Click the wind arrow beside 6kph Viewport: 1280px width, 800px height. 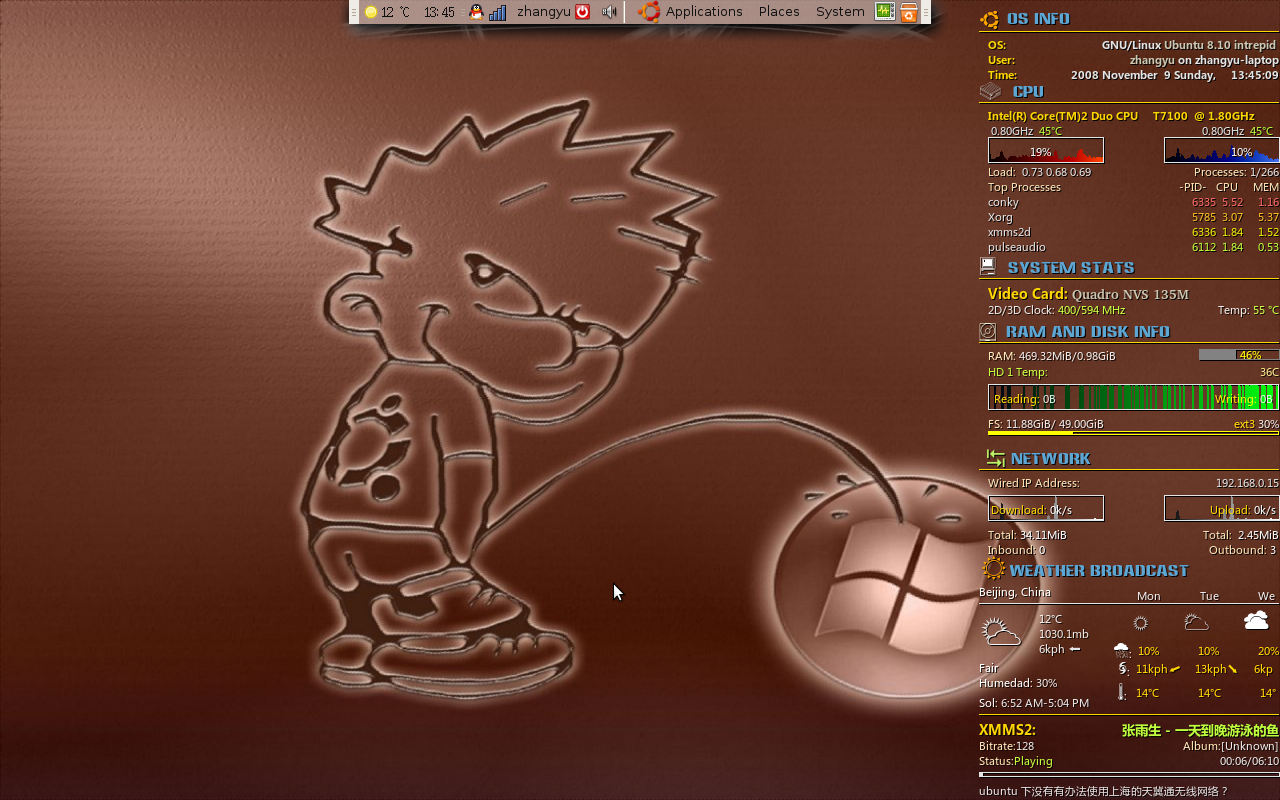point(1075,649)
